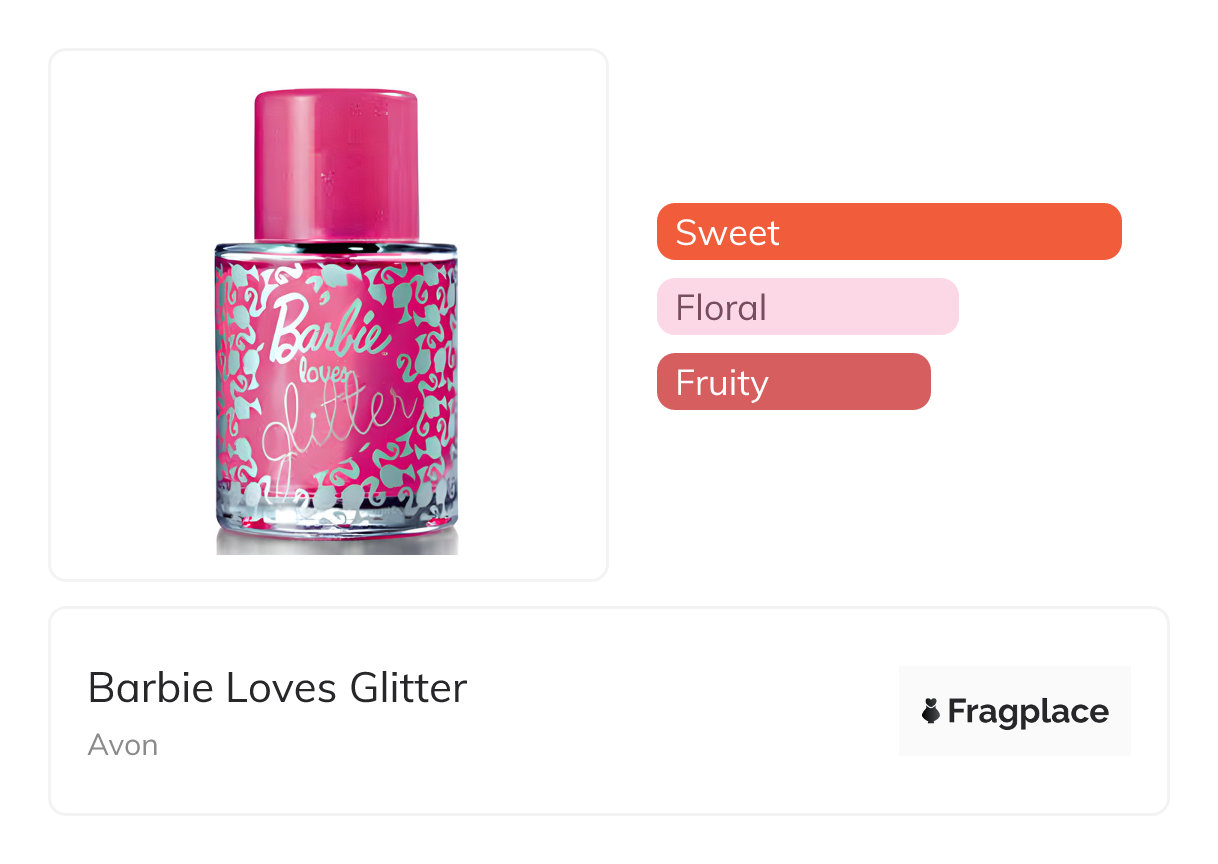Click the Fragplace brand name text
Viewport: 1218px width, 864px height.
[x=1028, y=711]
